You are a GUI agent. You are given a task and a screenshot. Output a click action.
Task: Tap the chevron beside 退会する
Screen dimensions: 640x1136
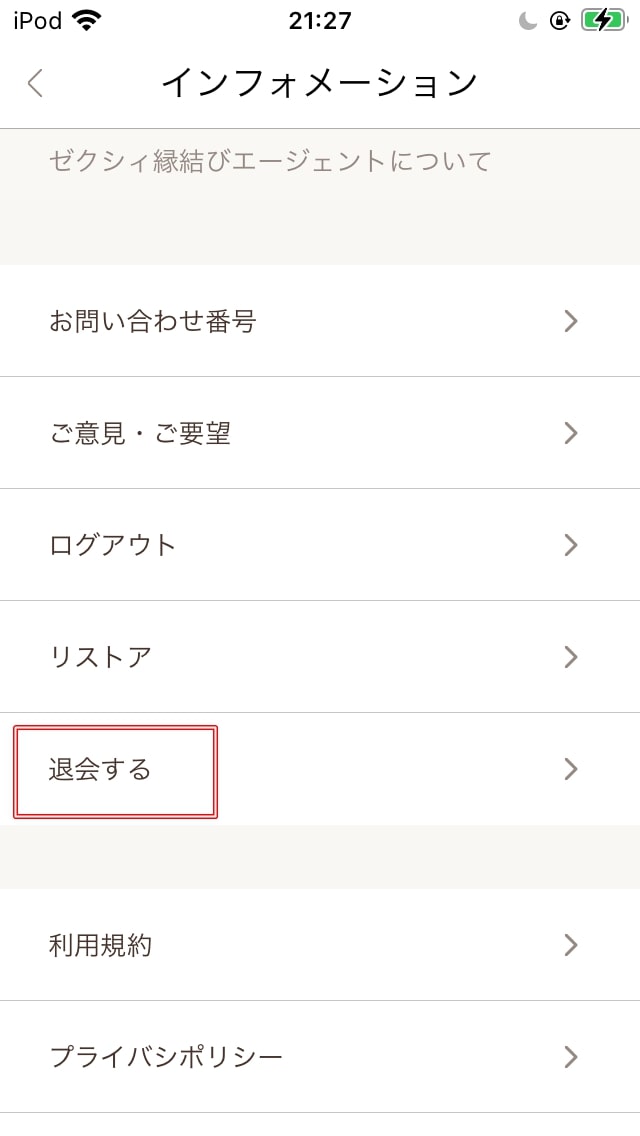point(571,769)
